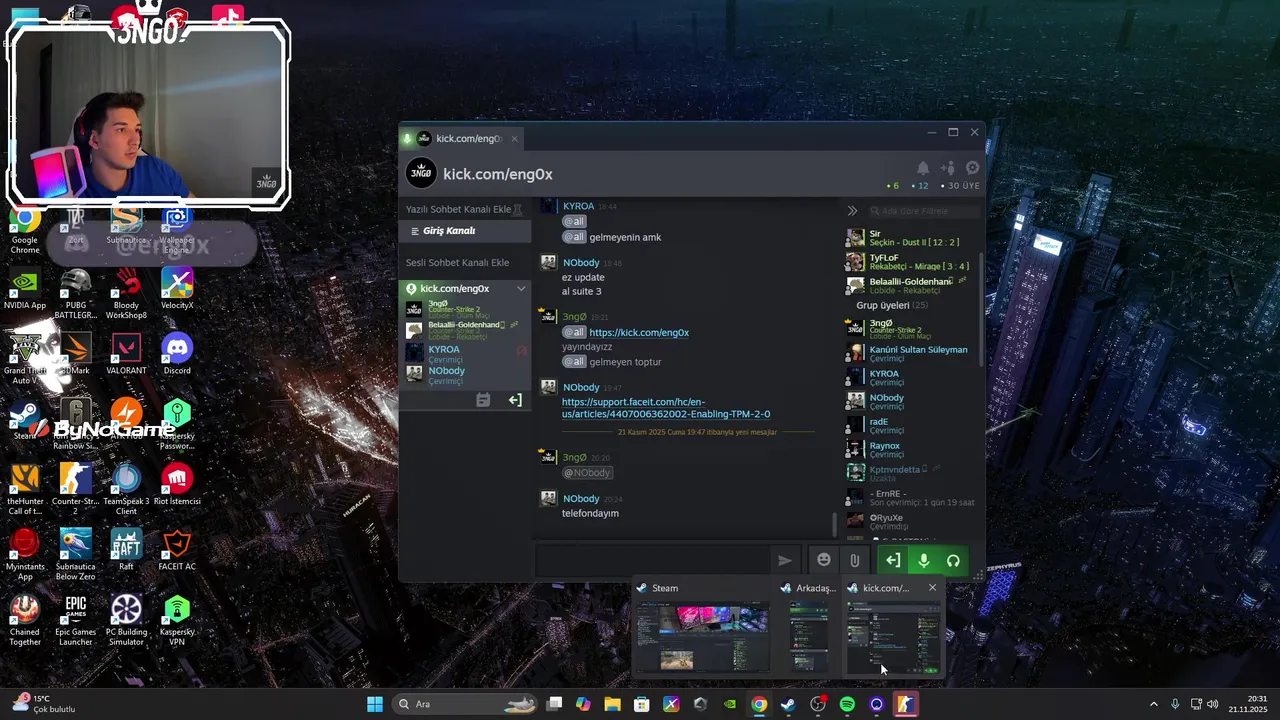The width and height of the screenshot is (1280, 720).
Task: Open Windows Start menu on taskbar
Action: (375, 704)
